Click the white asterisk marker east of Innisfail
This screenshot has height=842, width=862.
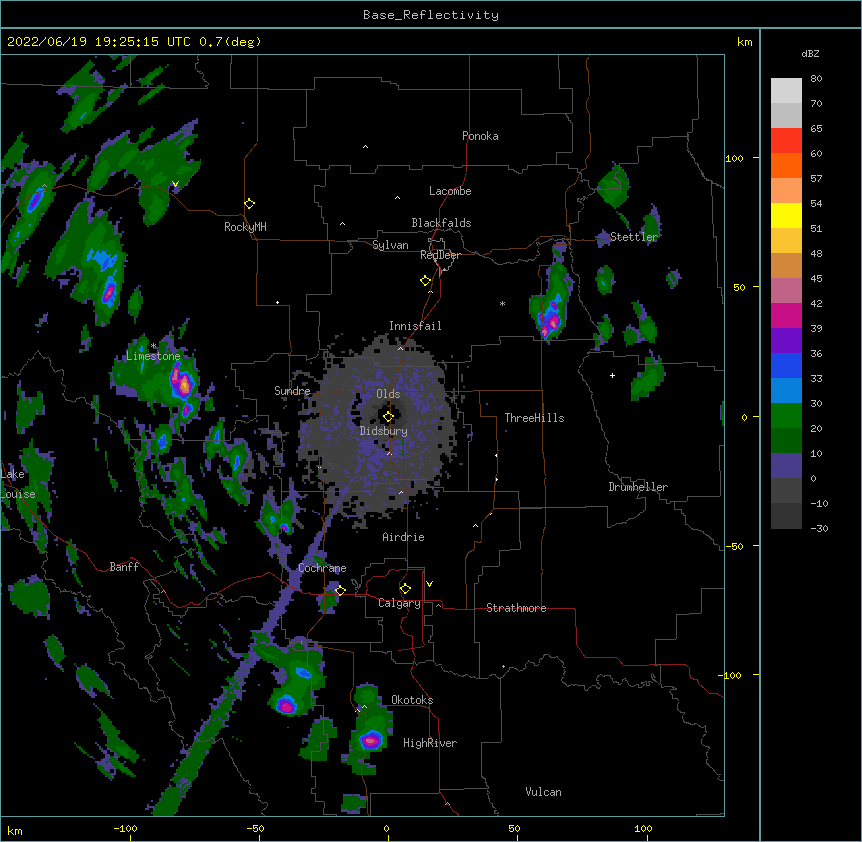502,303
